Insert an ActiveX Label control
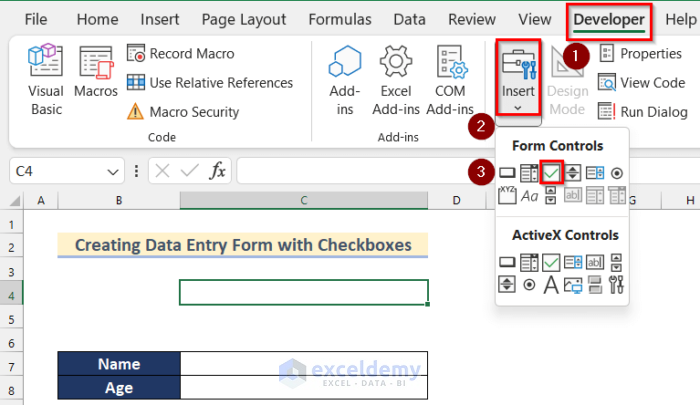Viewport: 700px width, 405px height. 551,286
